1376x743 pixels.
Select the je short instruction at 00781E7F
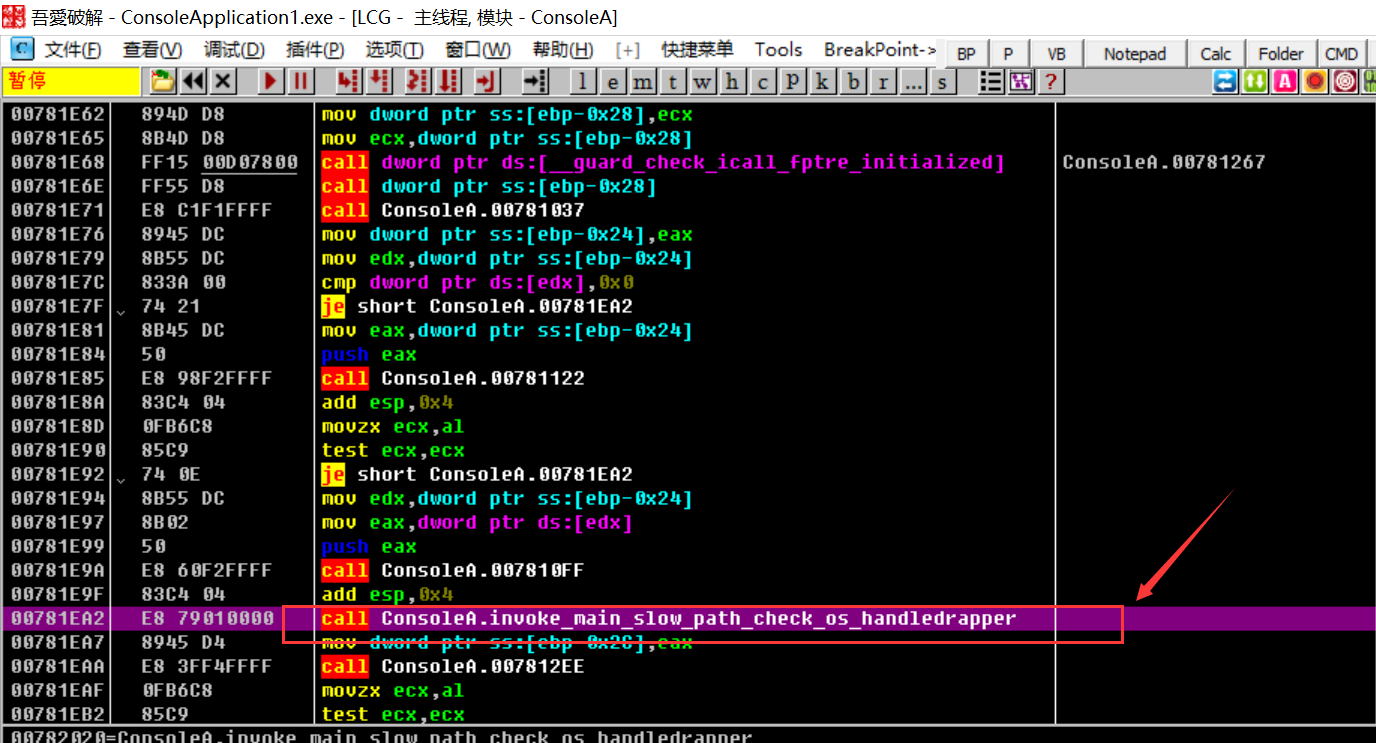(x=477, y=306)
